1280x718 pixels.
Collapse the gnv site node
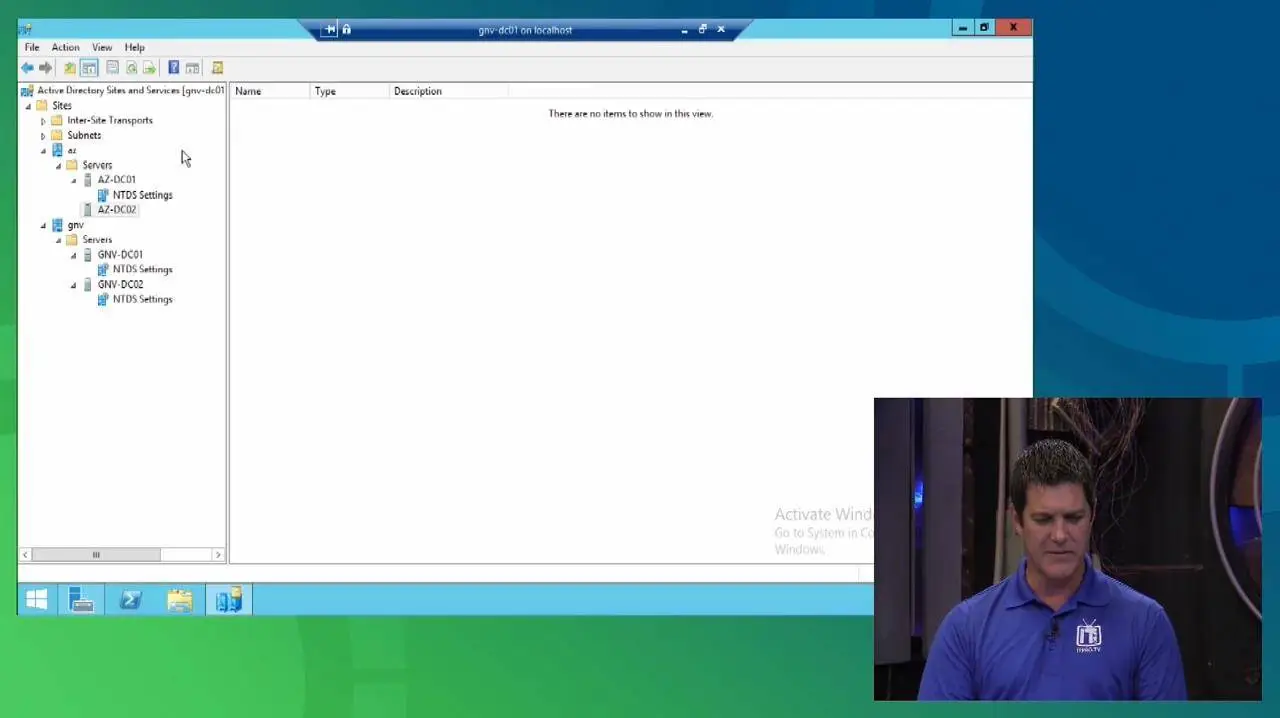click(43, 226)
